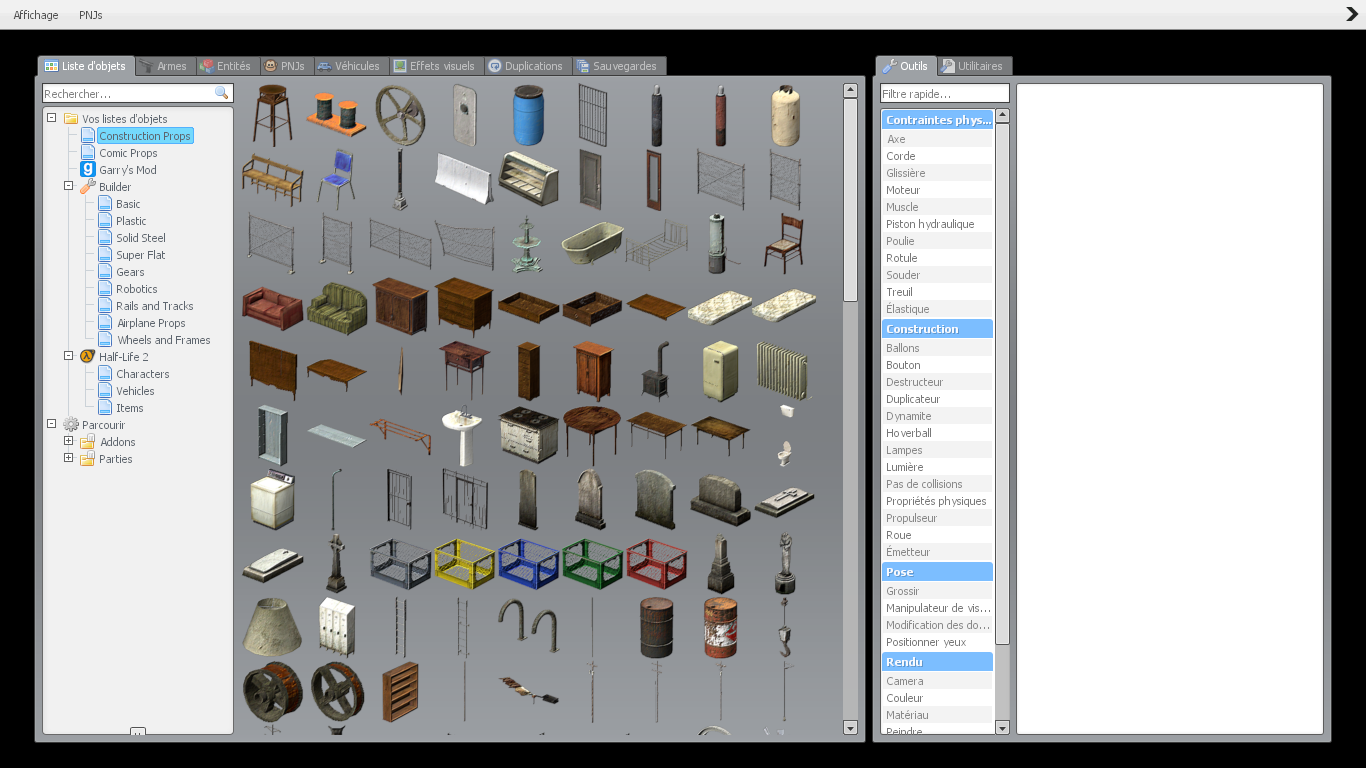The width and height of the screenshot is (1366, 768).
Task: Expand the Parties folder
Action: [x=69, y=458]
